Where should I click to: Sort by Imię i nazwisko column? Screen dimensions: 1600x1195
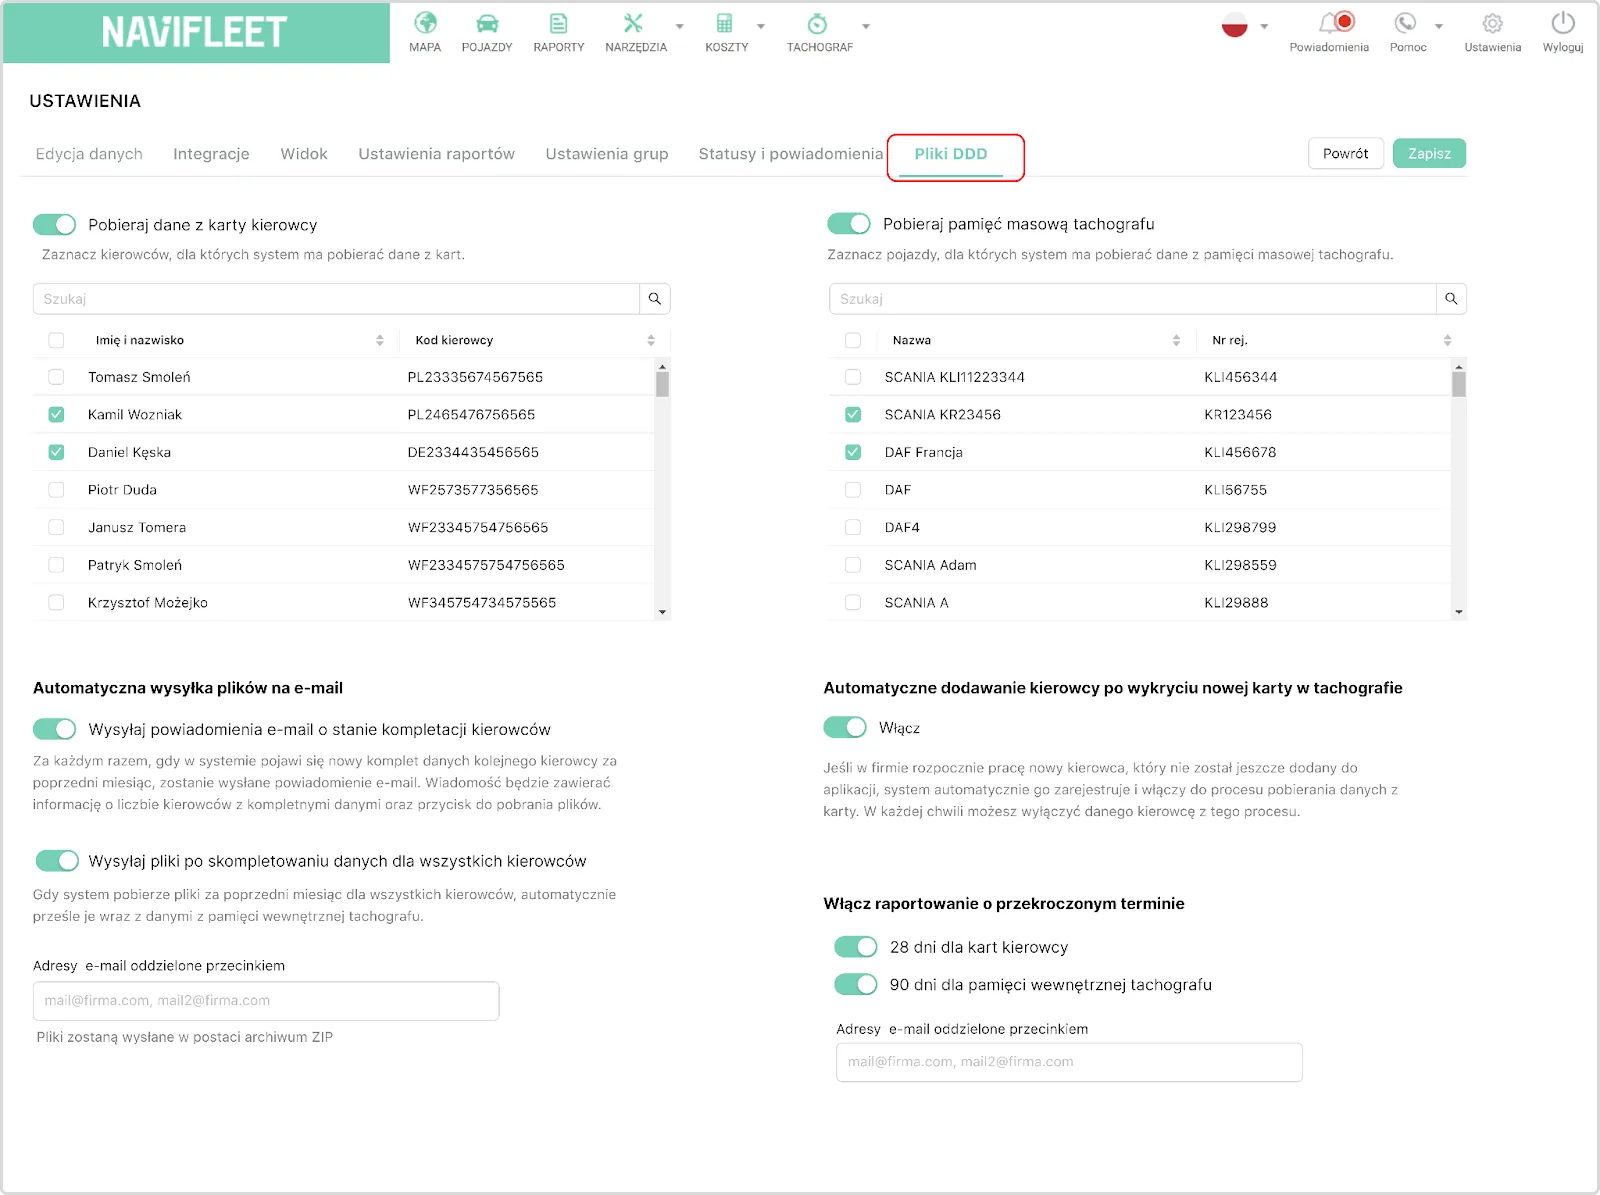(380, 340)
